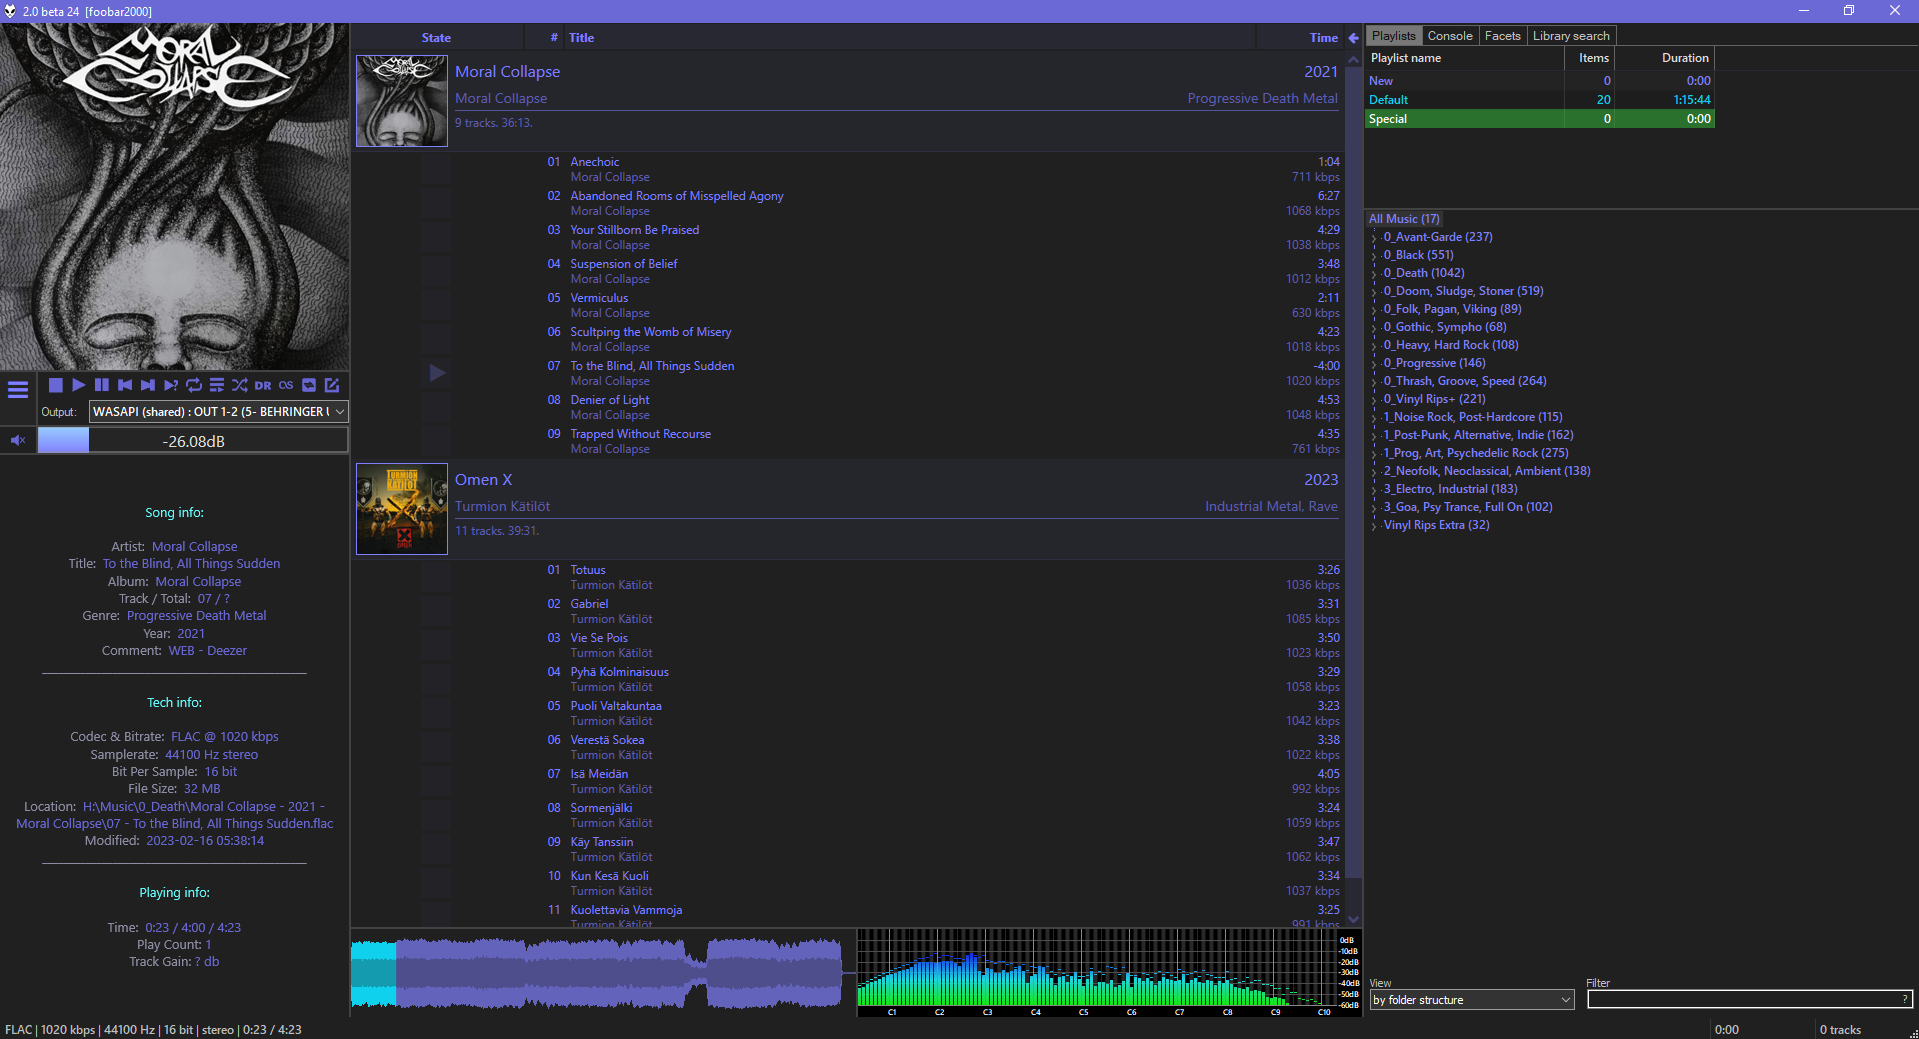Screen dimensions: 1919x1039
Task: Open the hamburger main menu icon
Action: pyautogui.click(x=18, y=390)
